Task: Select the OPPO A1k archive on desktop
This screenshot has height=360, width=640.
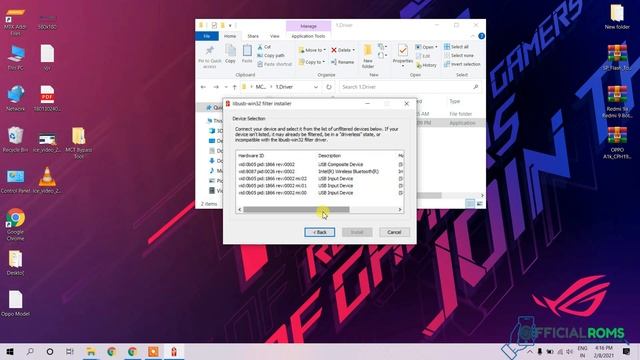Action: click(x=617, y=143)
